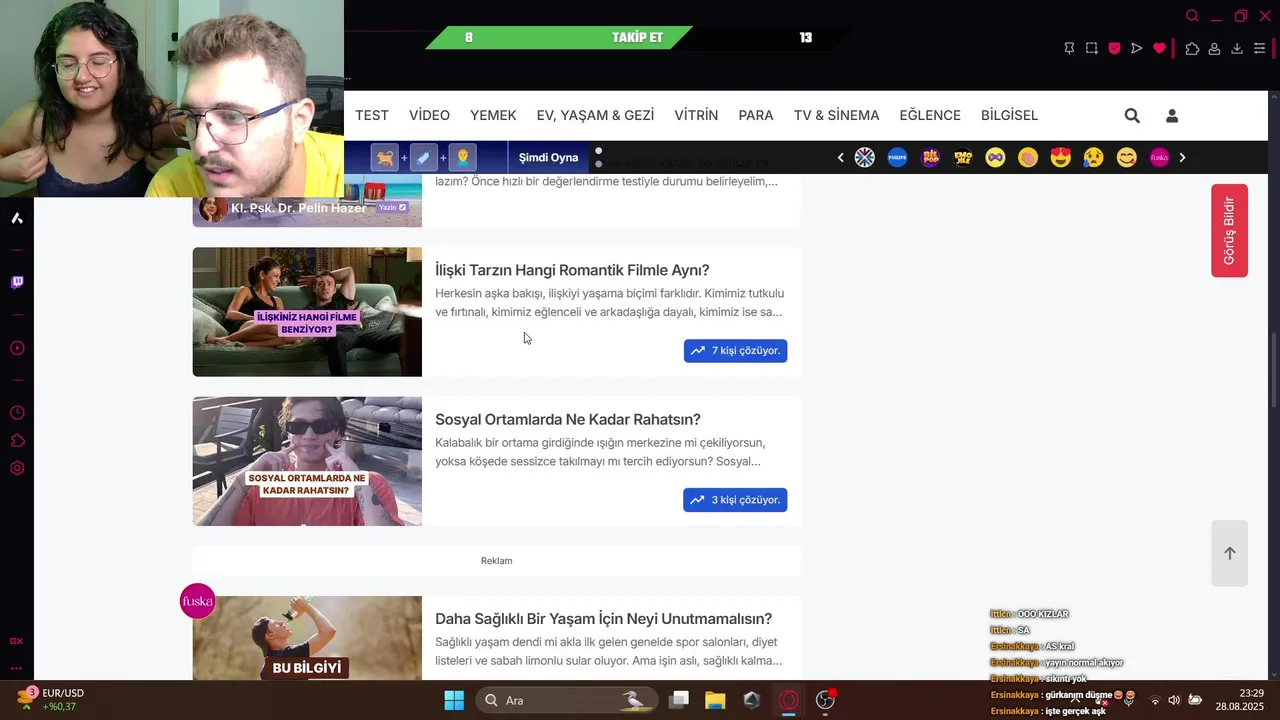Open sidebar three-dots setup menu
Image resolution: width=1280 pixels, height=720 pixels.
pyautogui.click(x=17, y=668)
